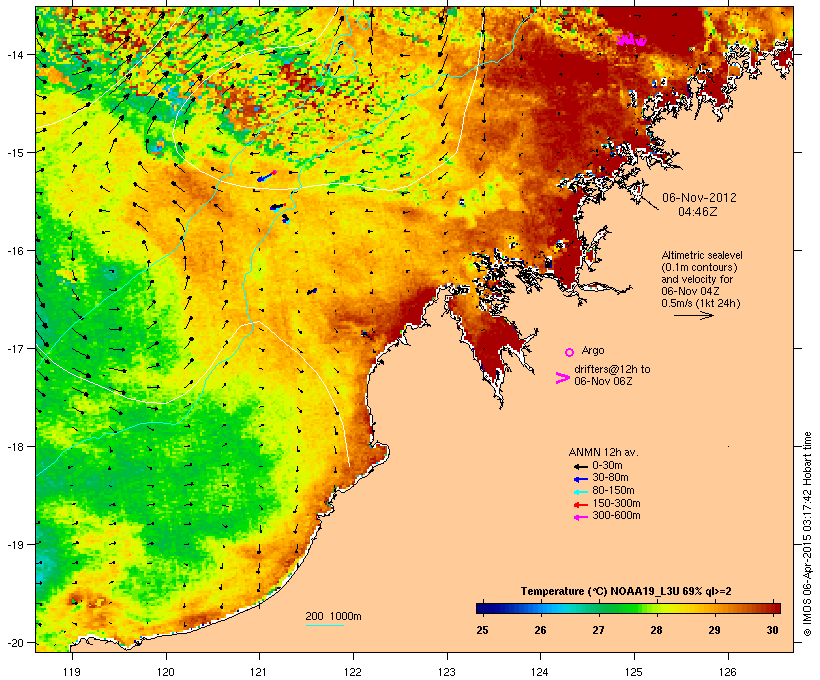The width and height of the screenshot is (820, 680).
Task: Click the magenta 300-600m ANMN arrow
Action: [581, 517]
